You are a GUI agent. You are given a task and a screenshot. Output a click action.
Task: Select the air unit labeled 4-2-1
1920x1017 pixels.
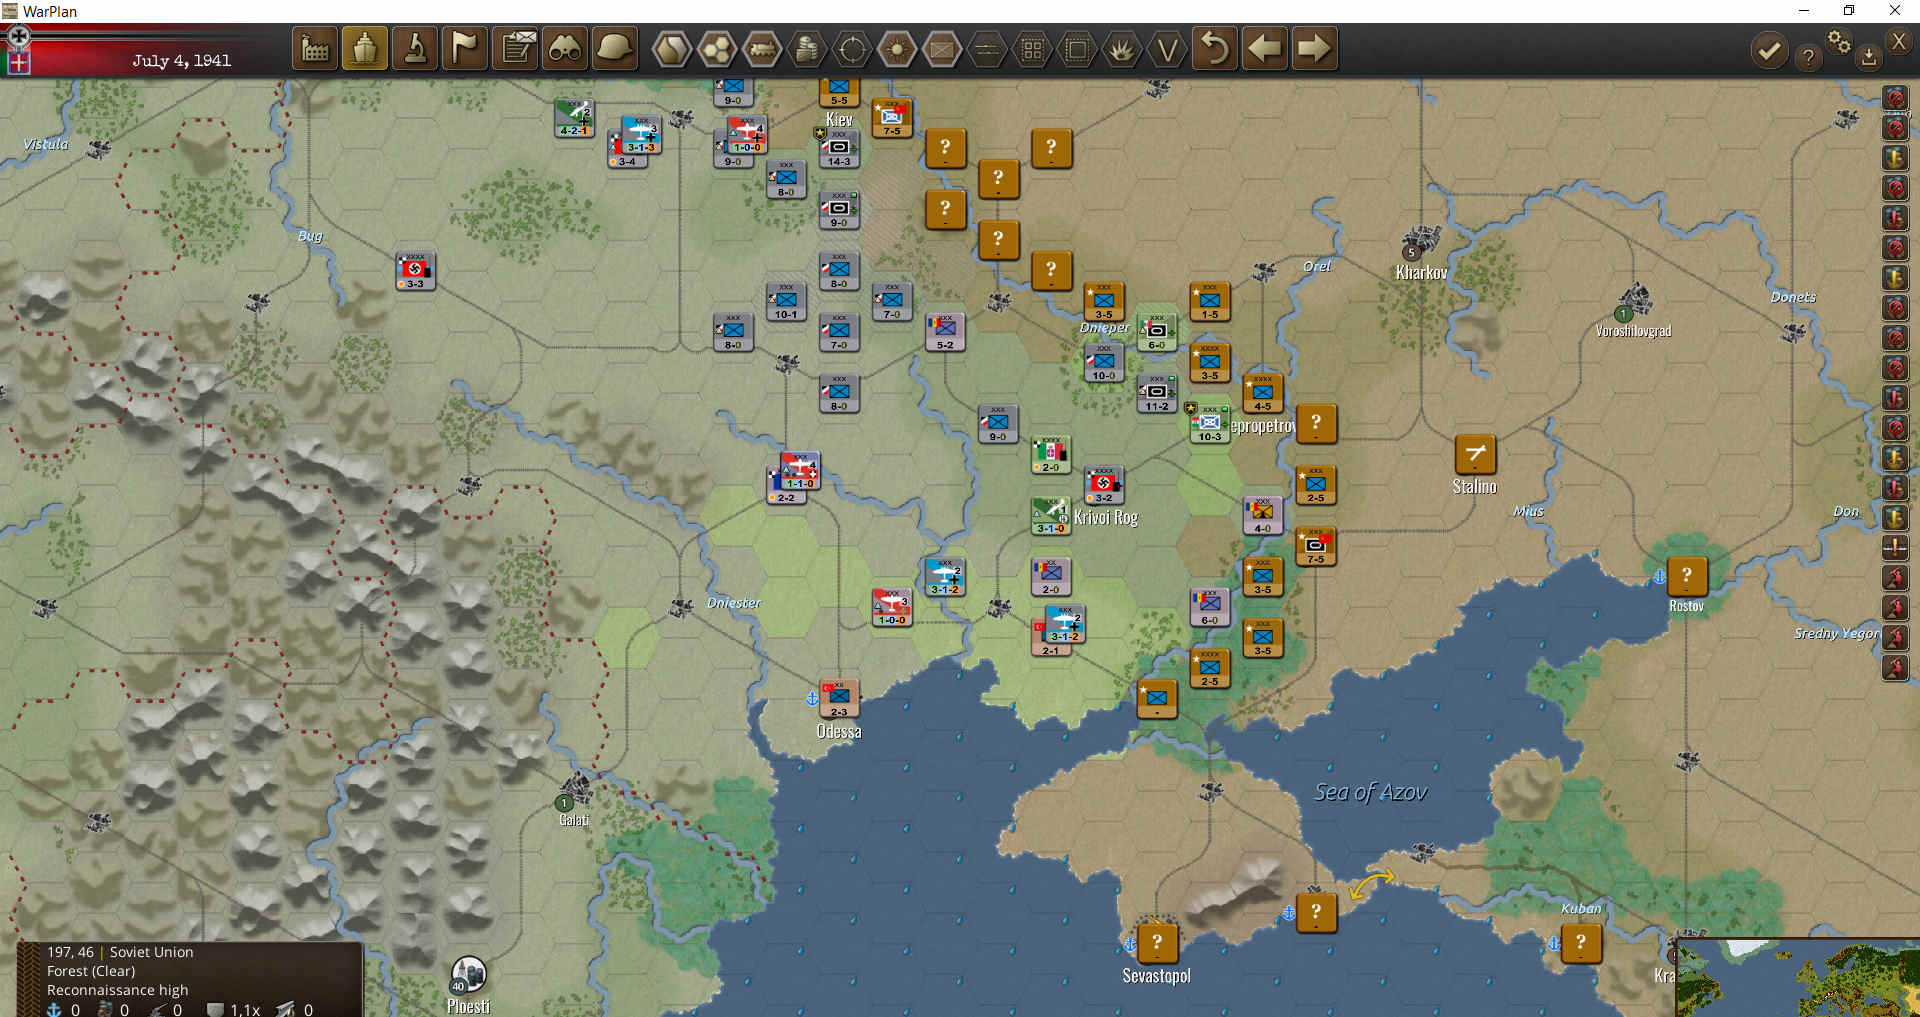(x=574, y=118)
